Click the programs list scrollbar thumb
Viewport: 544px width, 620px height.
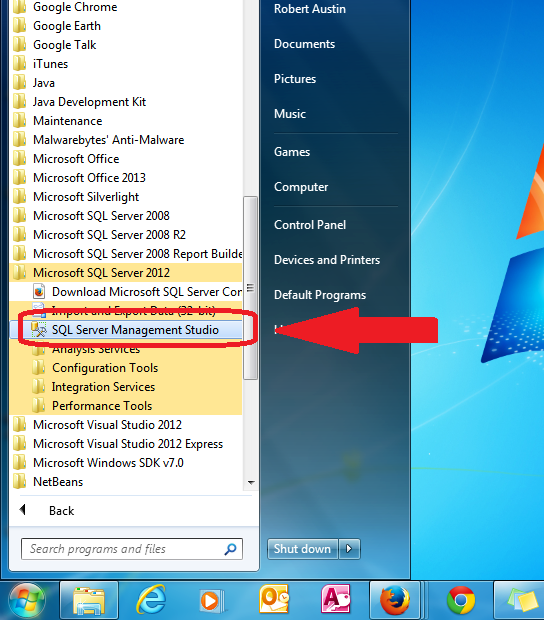(x=250, y=288)
